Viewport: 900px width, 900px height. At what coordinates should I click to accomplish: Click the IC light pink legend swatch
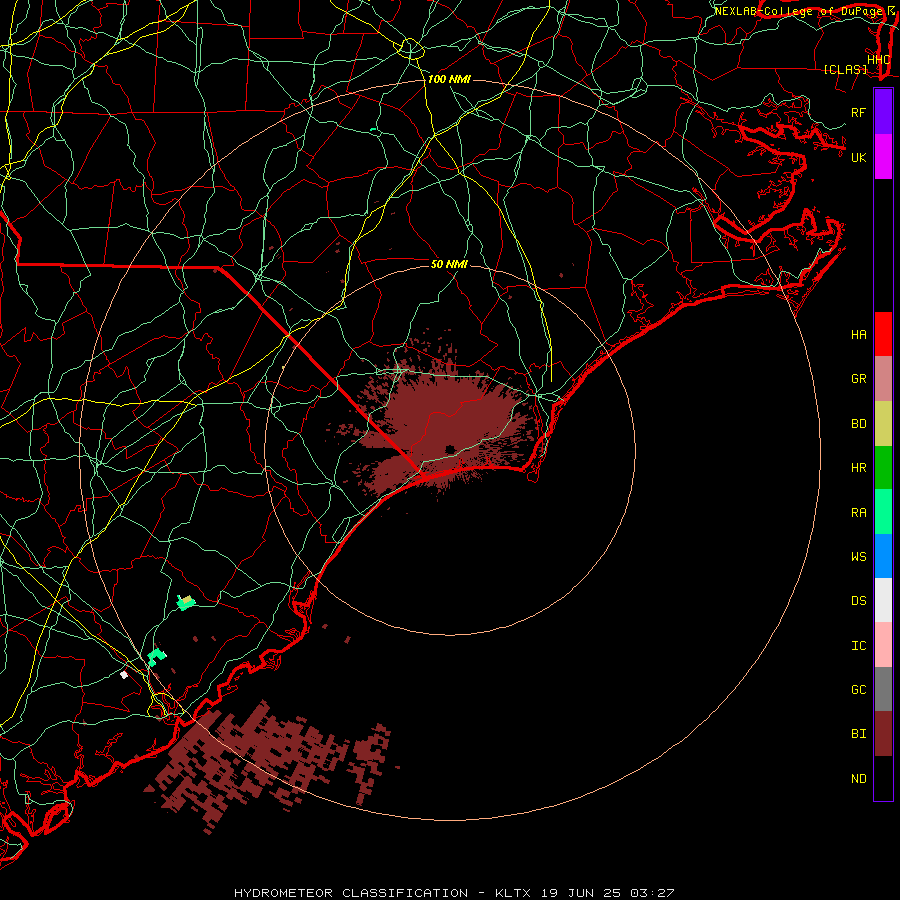click(x=883, y=645)
